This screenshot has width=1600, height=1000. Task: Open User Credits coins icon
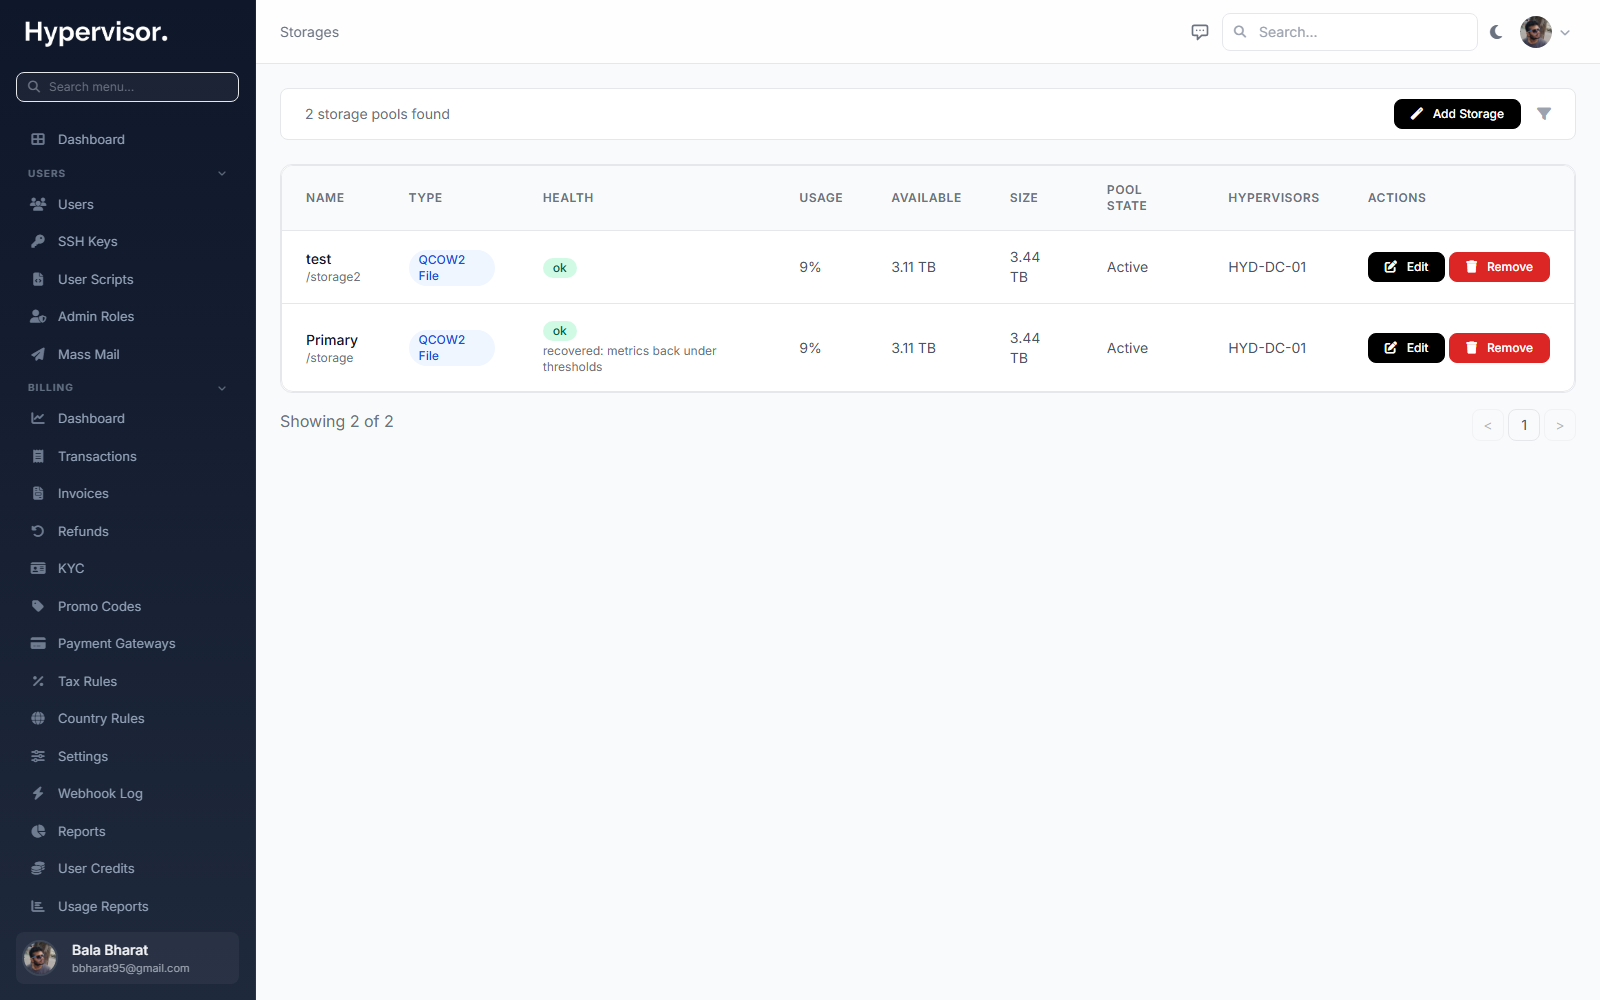pyautogui.click(x=38, y=868)
